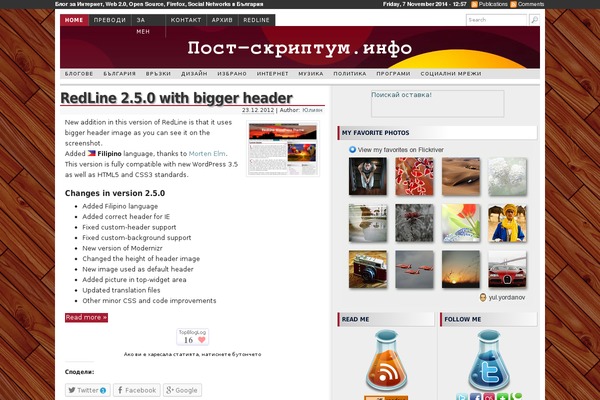
Task: Open the ПРЕВОДИ navigation item
Action: tap(110, 20)
